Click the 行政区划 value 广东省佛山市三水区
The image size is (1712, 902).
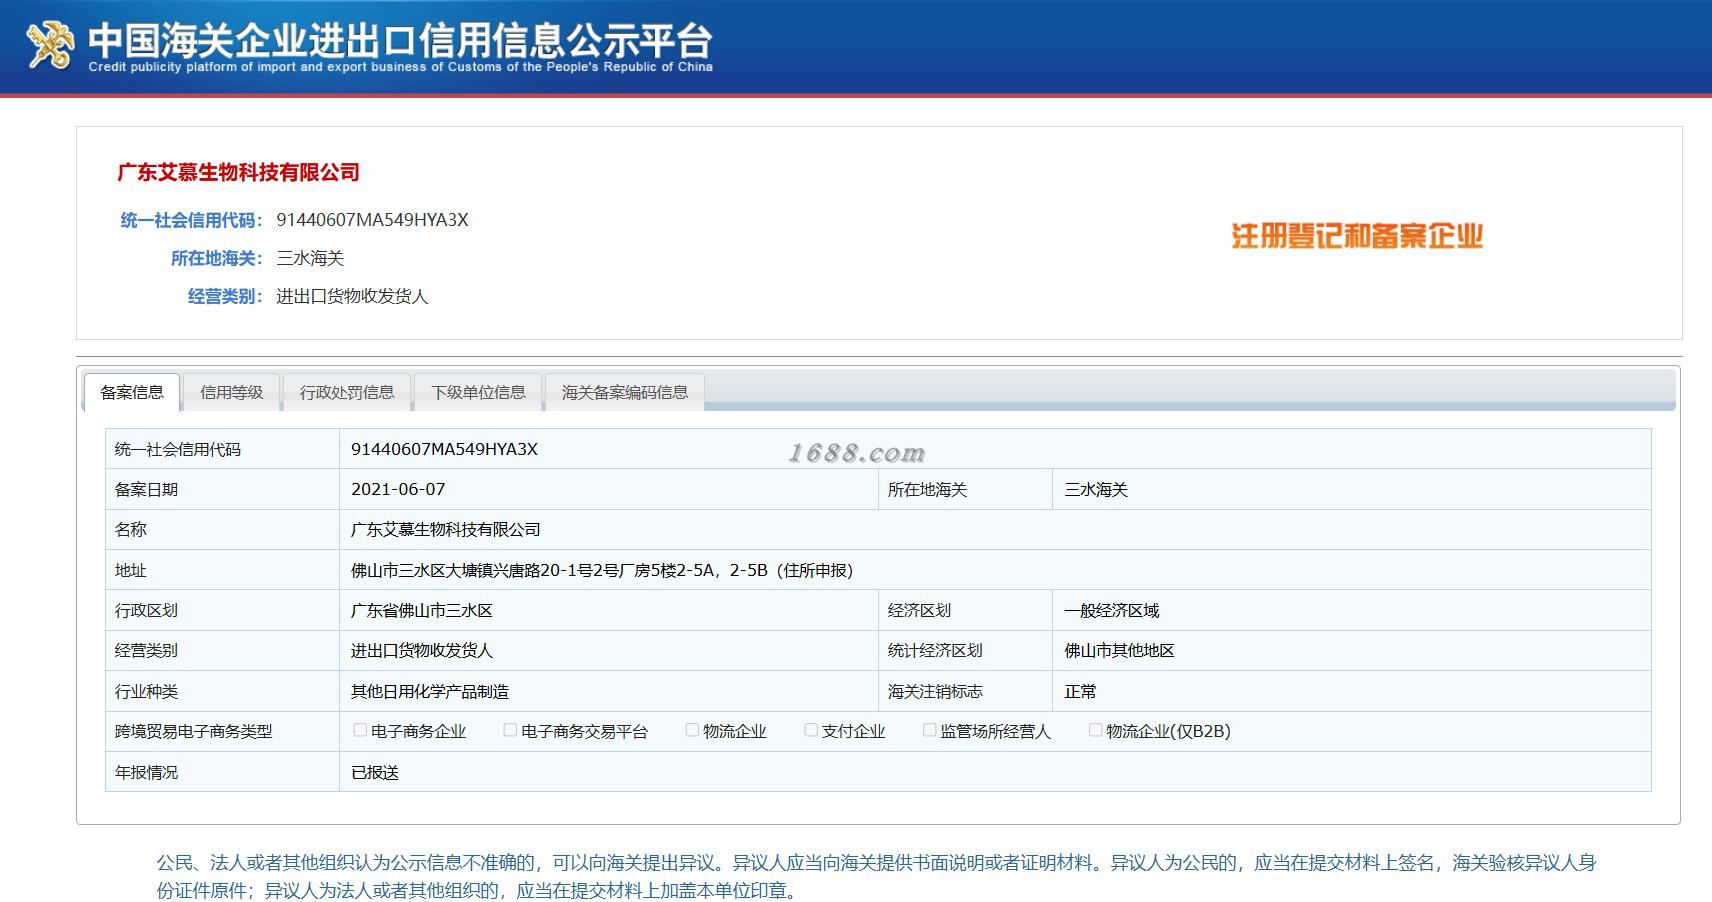point(422,610)
